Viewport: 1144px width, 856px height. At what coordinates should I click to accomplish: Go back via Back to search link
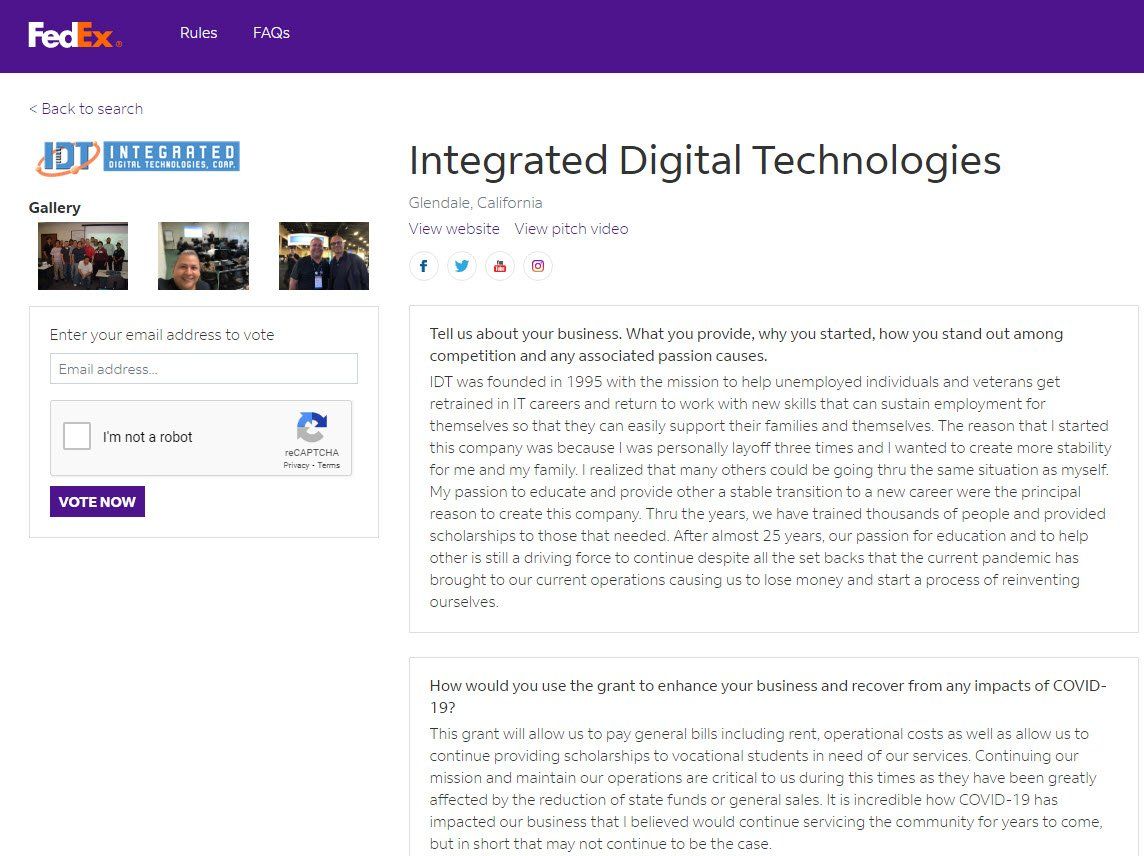pyautogui.click(x=86, y=109)
